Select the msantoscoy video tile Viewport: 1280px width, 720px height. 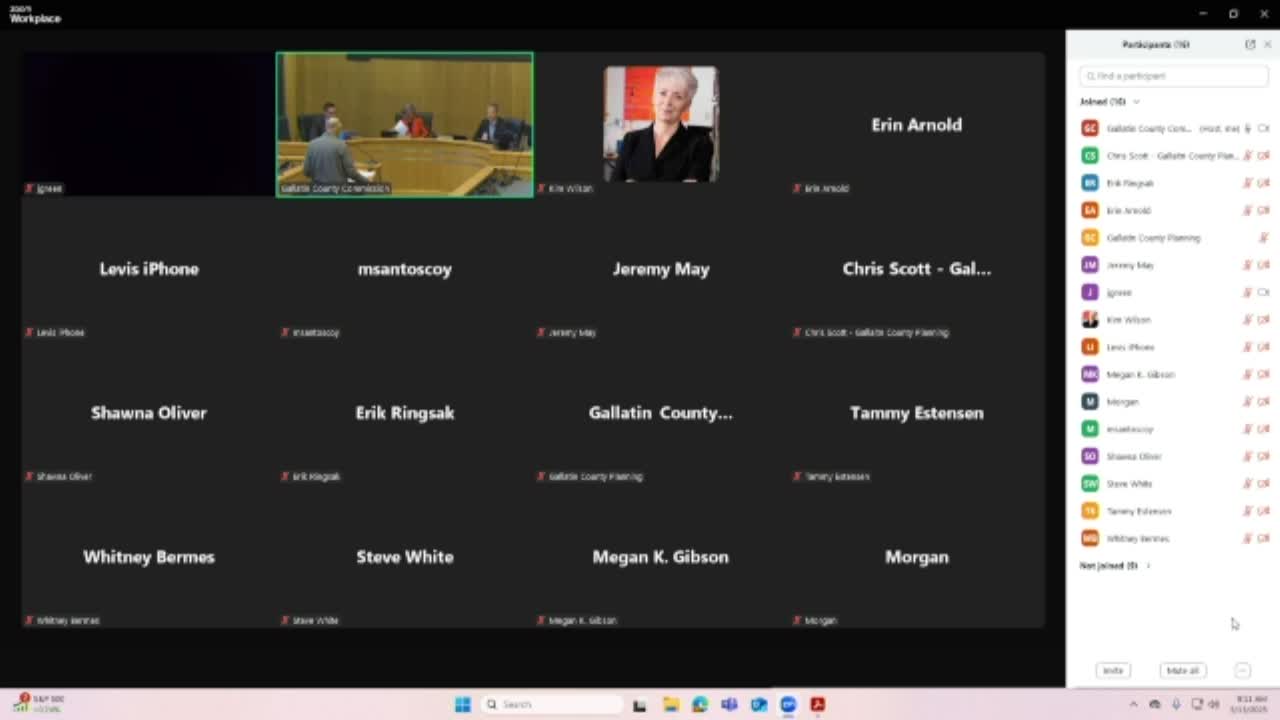405,269
